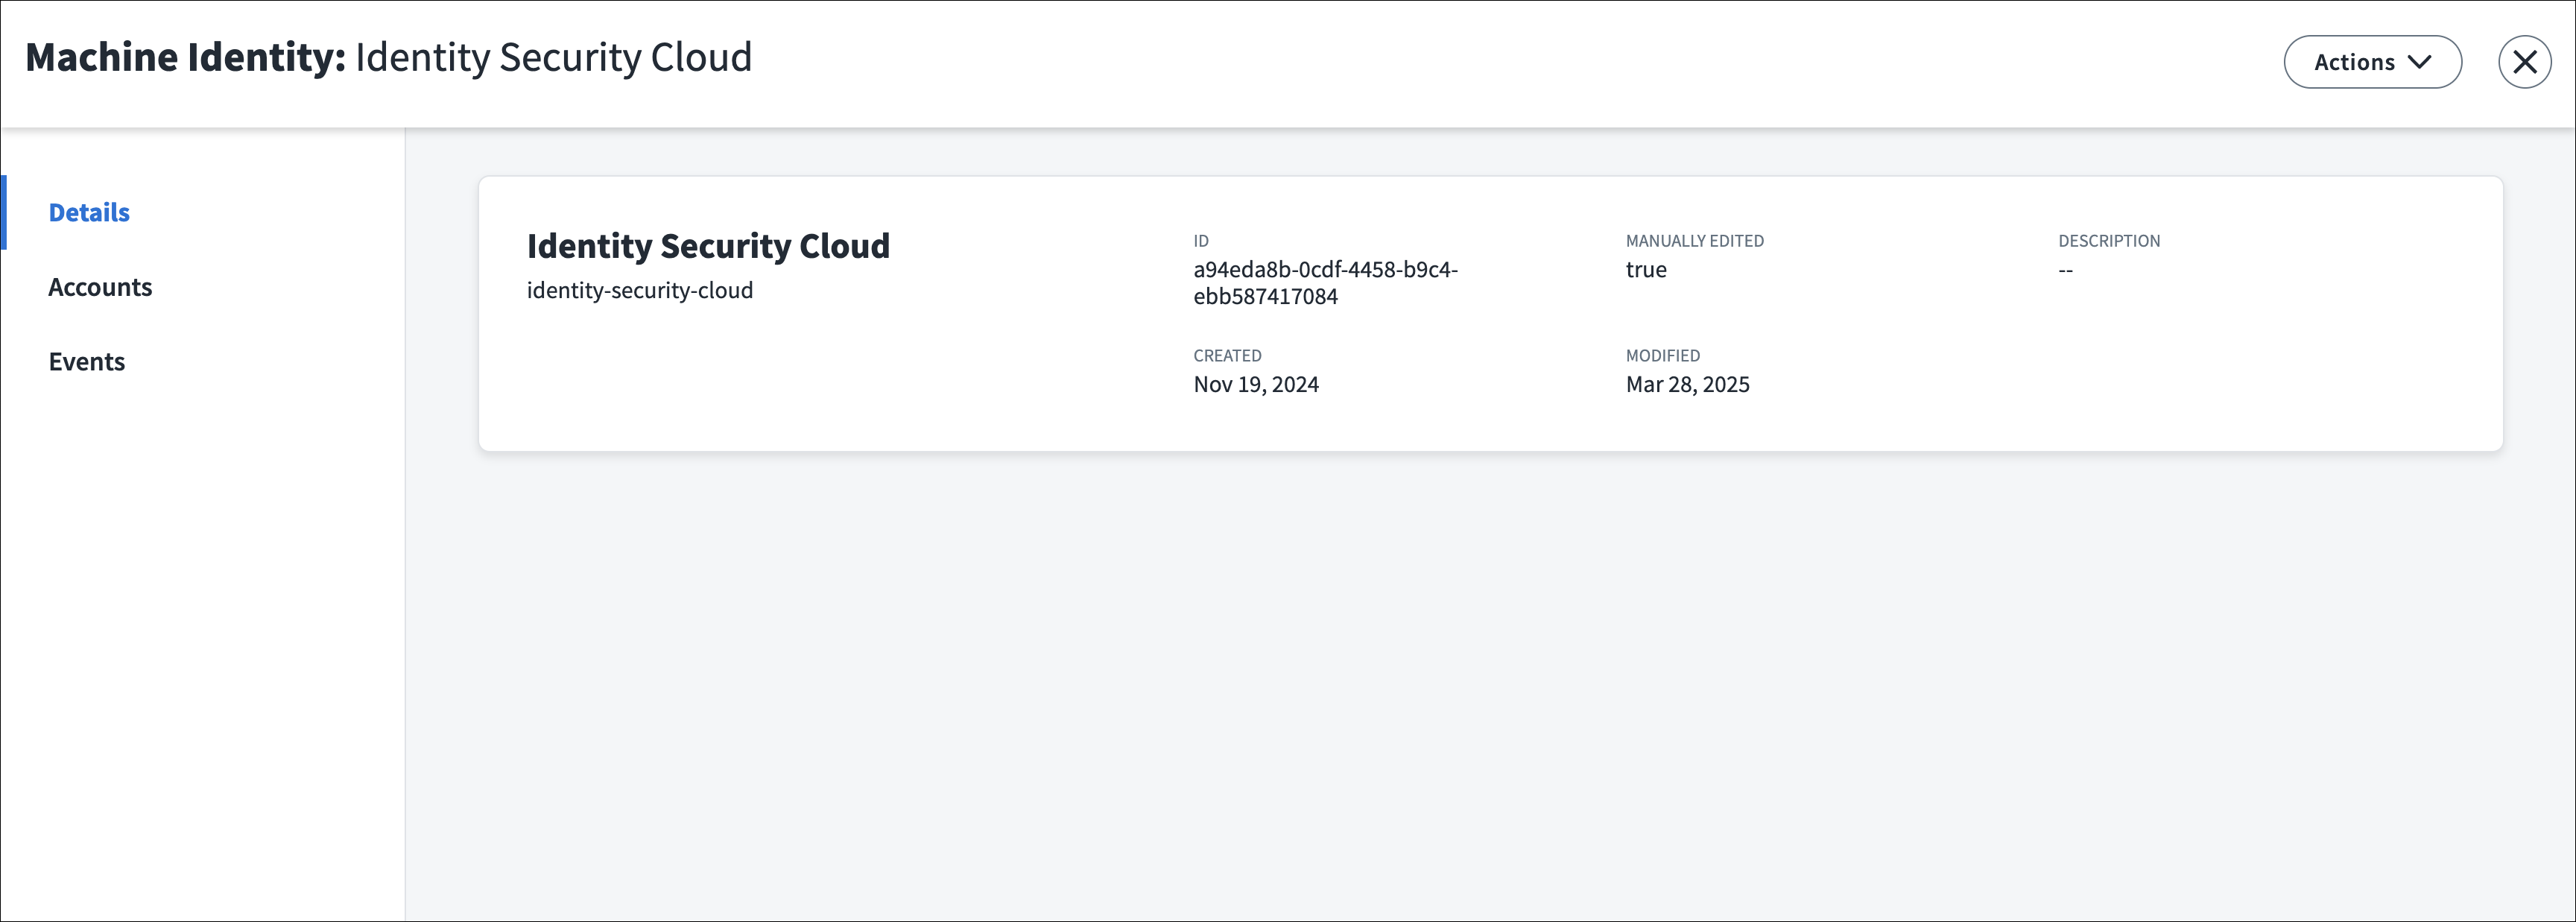Select the Details tab
Viewport: 2576px width, 922px height.
click(89, 212)
